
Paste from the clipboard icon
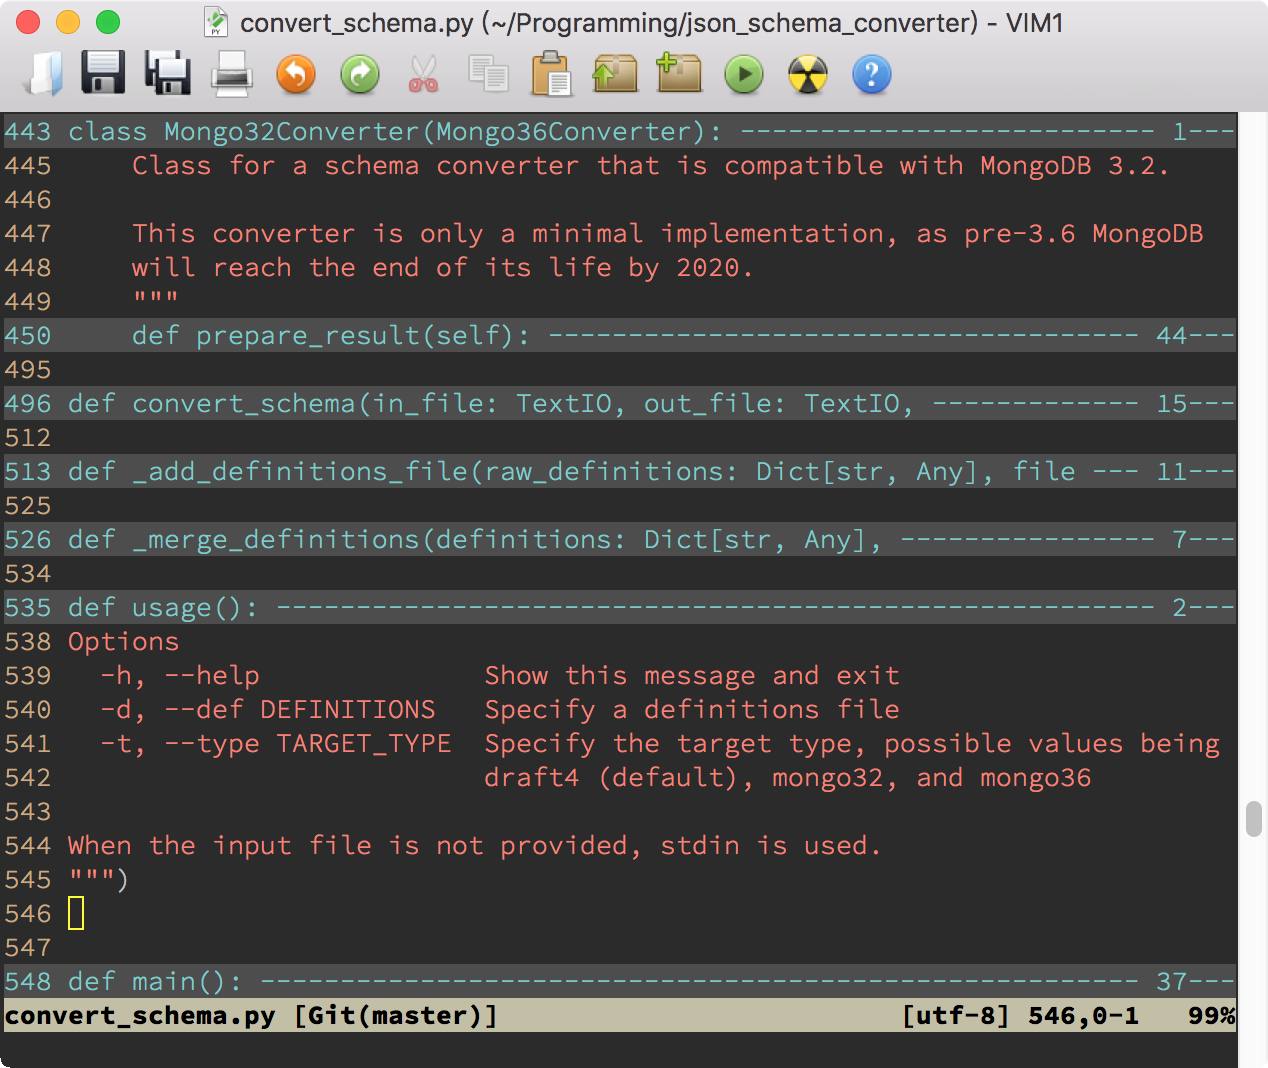pos(551,74)
